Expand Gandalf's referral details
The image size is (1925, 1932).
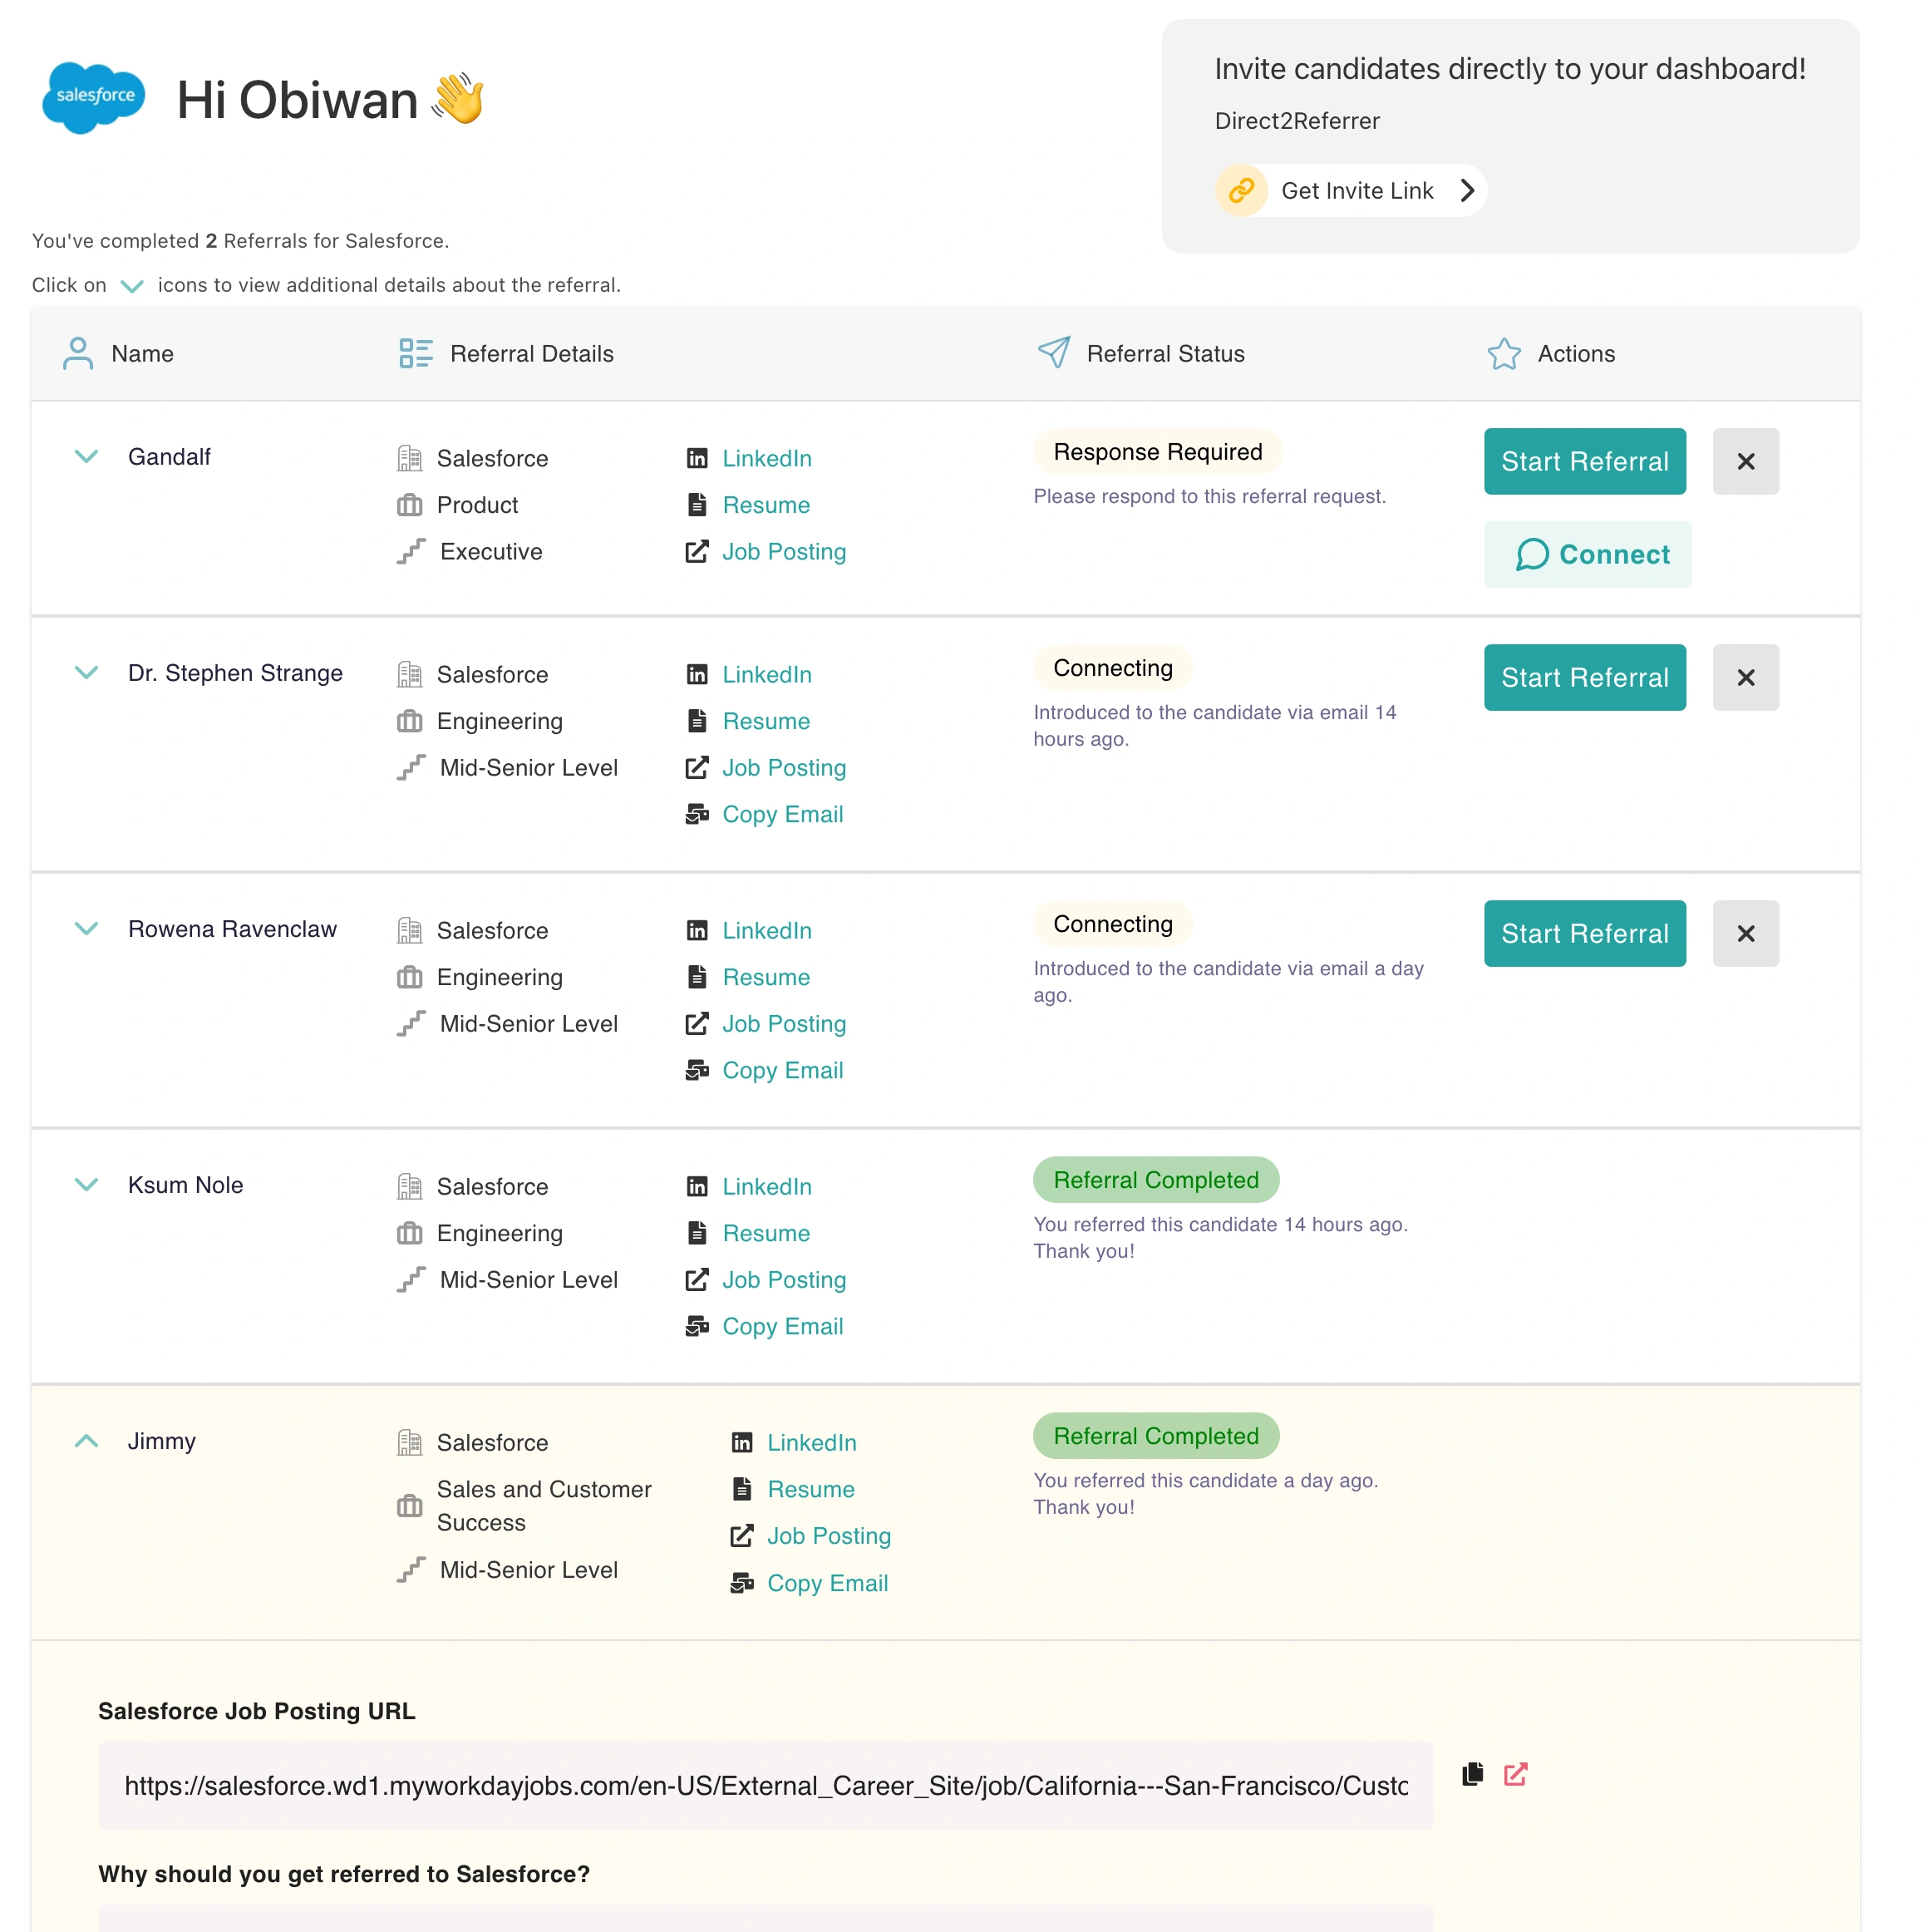point(87,456)
